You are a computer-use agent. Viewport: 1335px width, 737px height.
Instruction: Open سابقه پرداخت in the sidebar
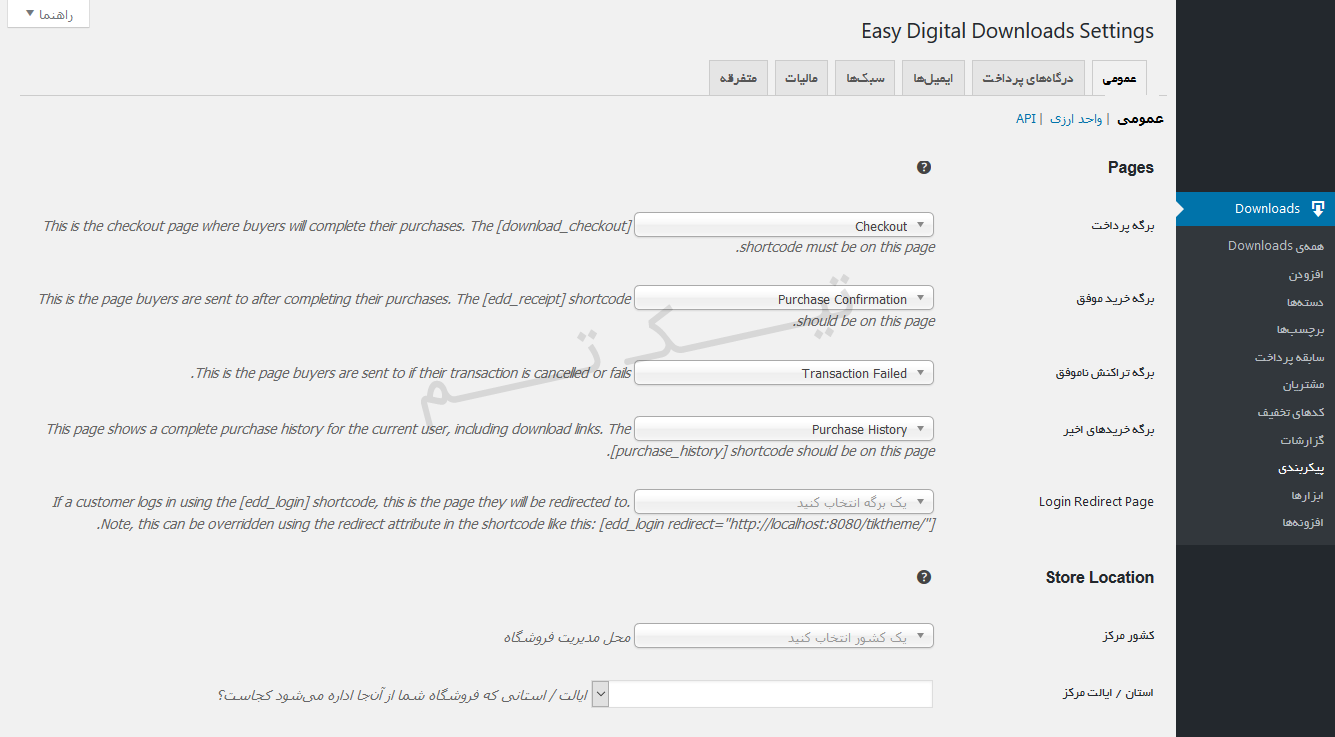click(1290, 357)
